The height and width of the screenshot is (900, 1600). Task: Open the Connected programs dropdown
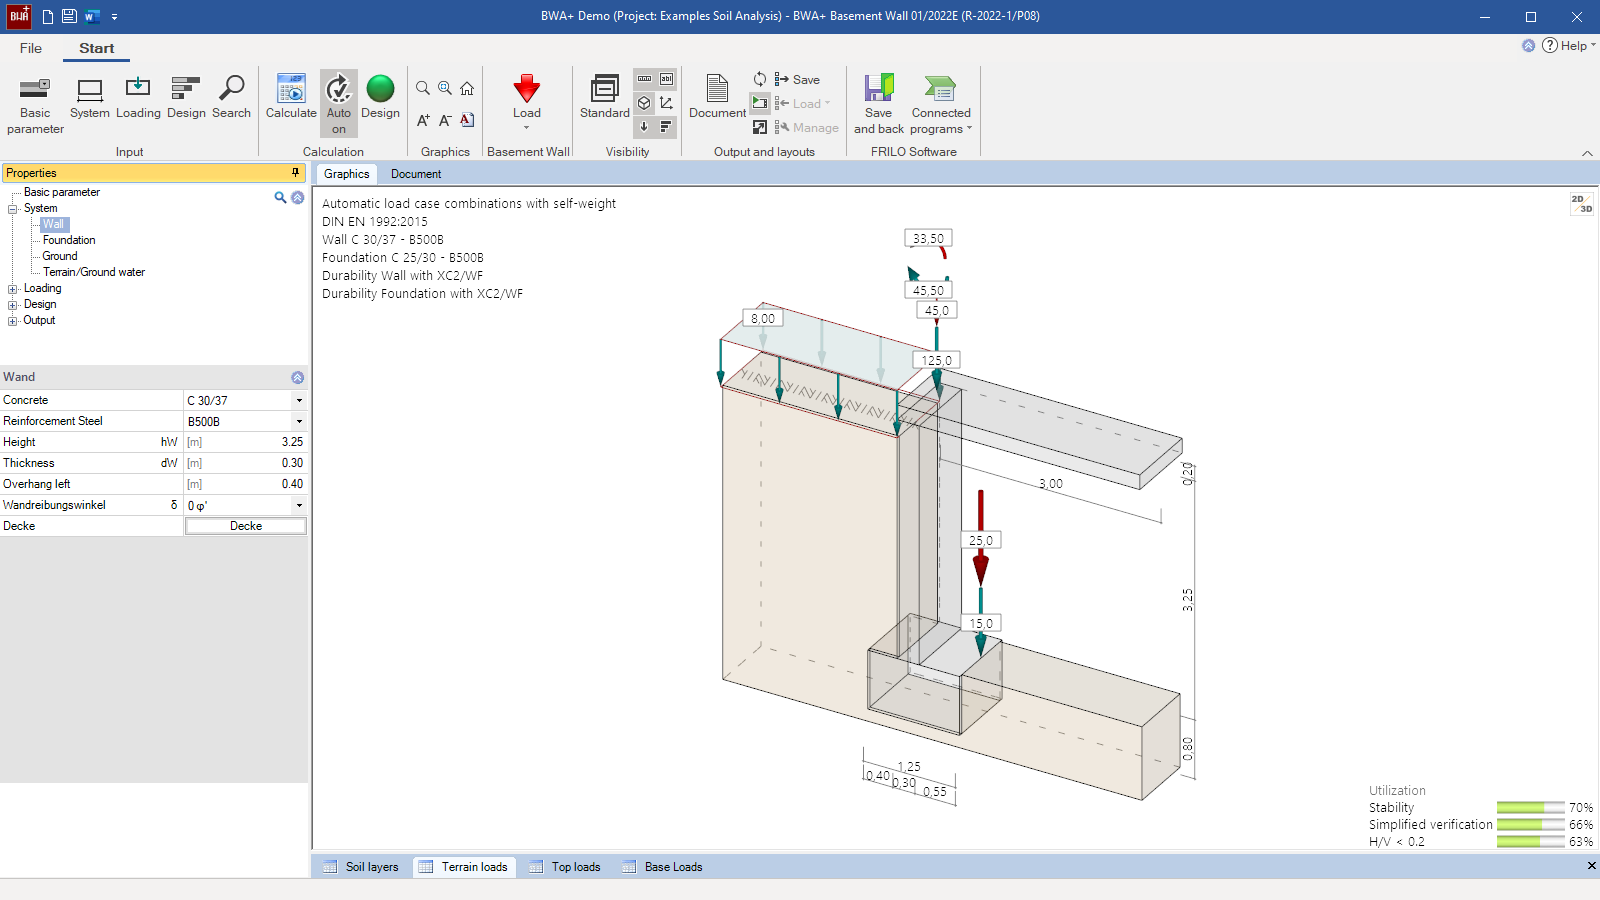(x=941, y=104)
